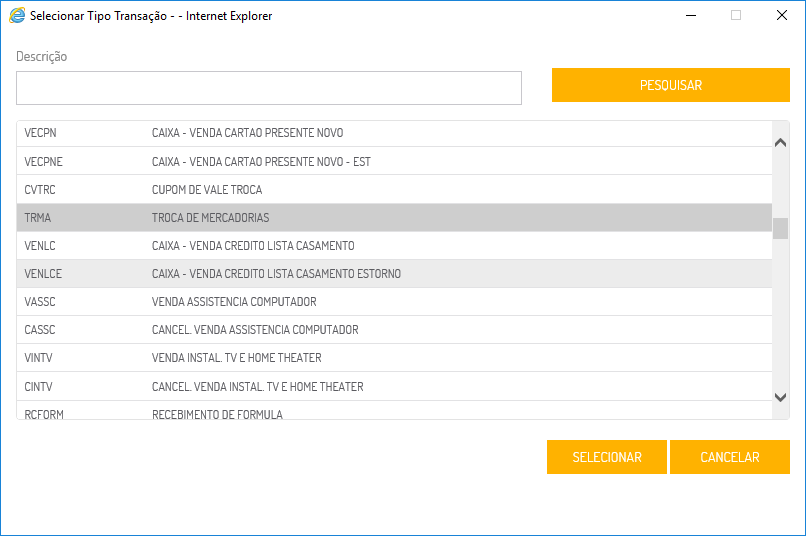Click the Internet Explorer logo icon
806x536 pixels.
[x=17, y=16]
